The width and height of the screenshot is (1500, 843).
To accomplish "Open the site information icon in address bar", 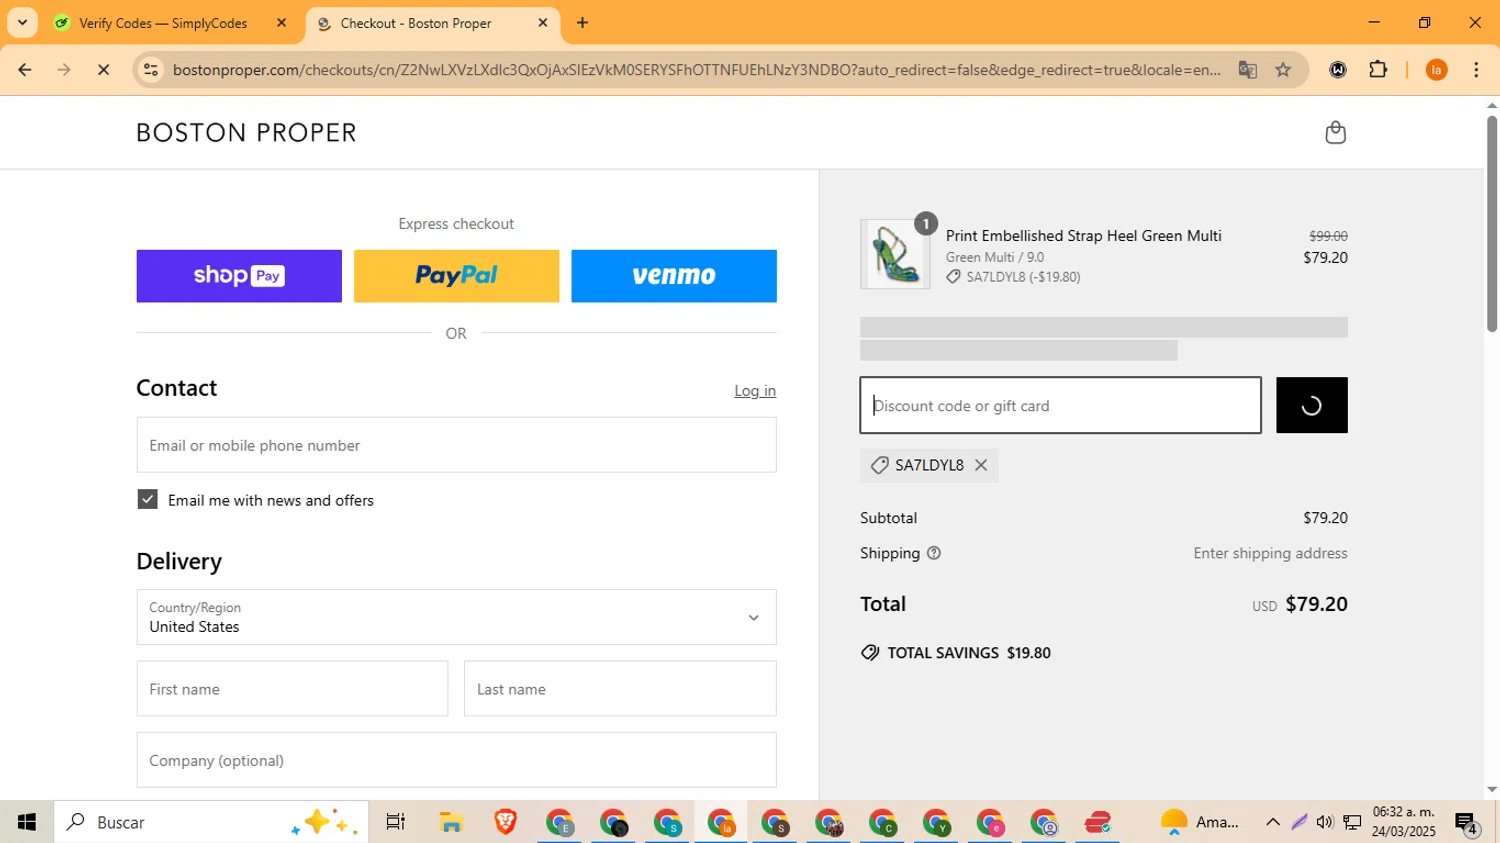I will coord(151,70).
